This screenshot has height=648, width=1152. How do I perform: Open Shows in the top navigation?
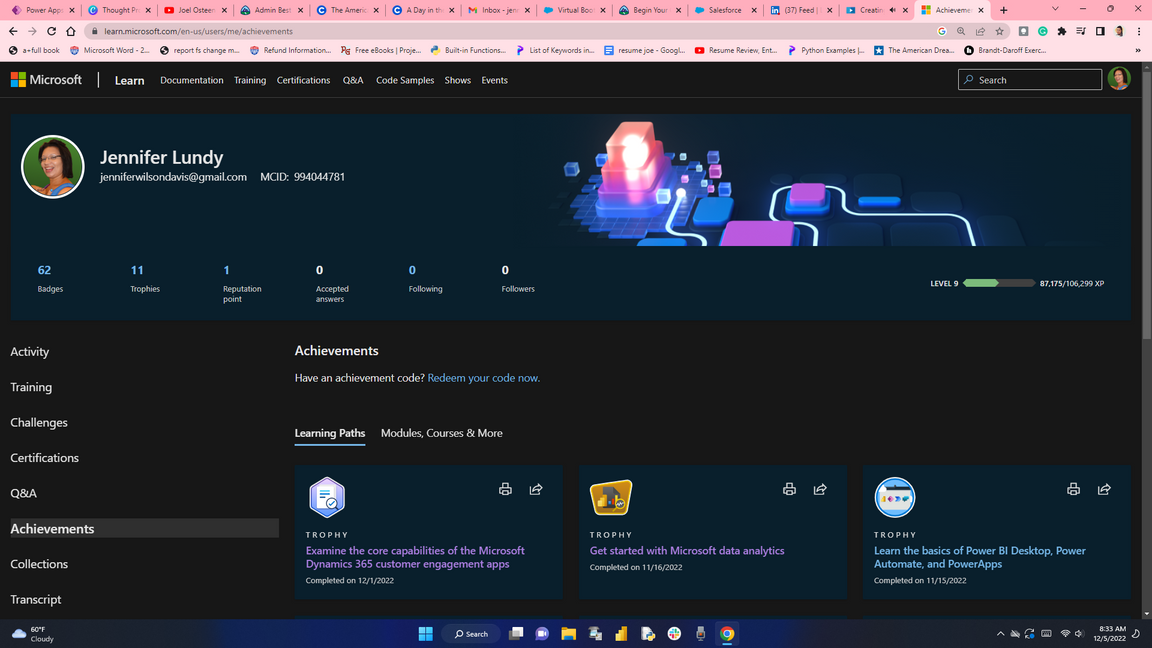458,80
